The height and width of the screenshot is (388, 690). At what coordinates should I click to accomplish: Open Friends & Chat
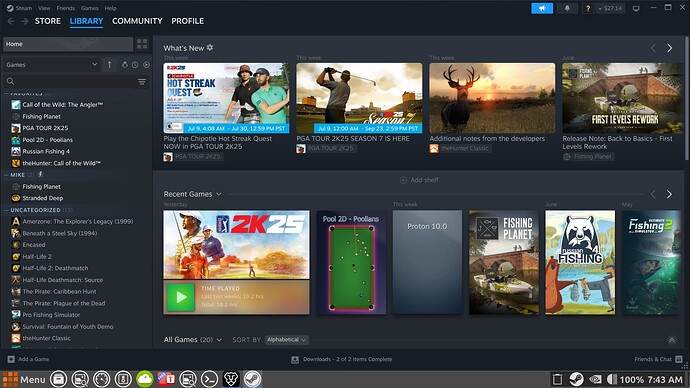pyautogui.click(x=658, y=359)
